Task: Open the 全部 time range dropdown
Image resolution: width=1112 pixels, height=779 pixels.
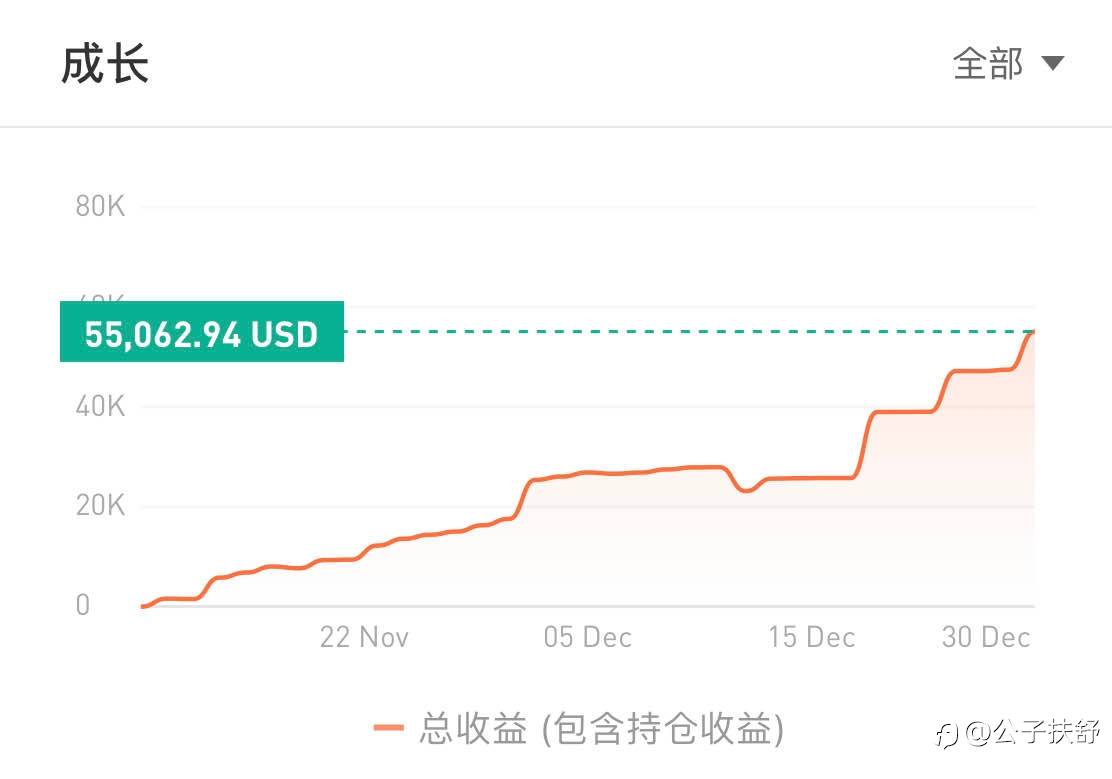Action: (988, 65)
